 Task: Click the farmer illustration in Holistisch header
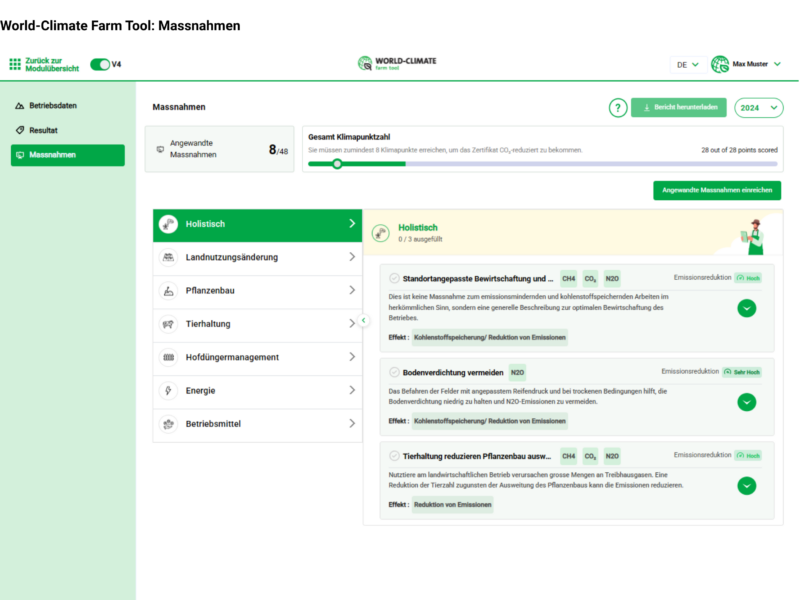pos(753,237)
